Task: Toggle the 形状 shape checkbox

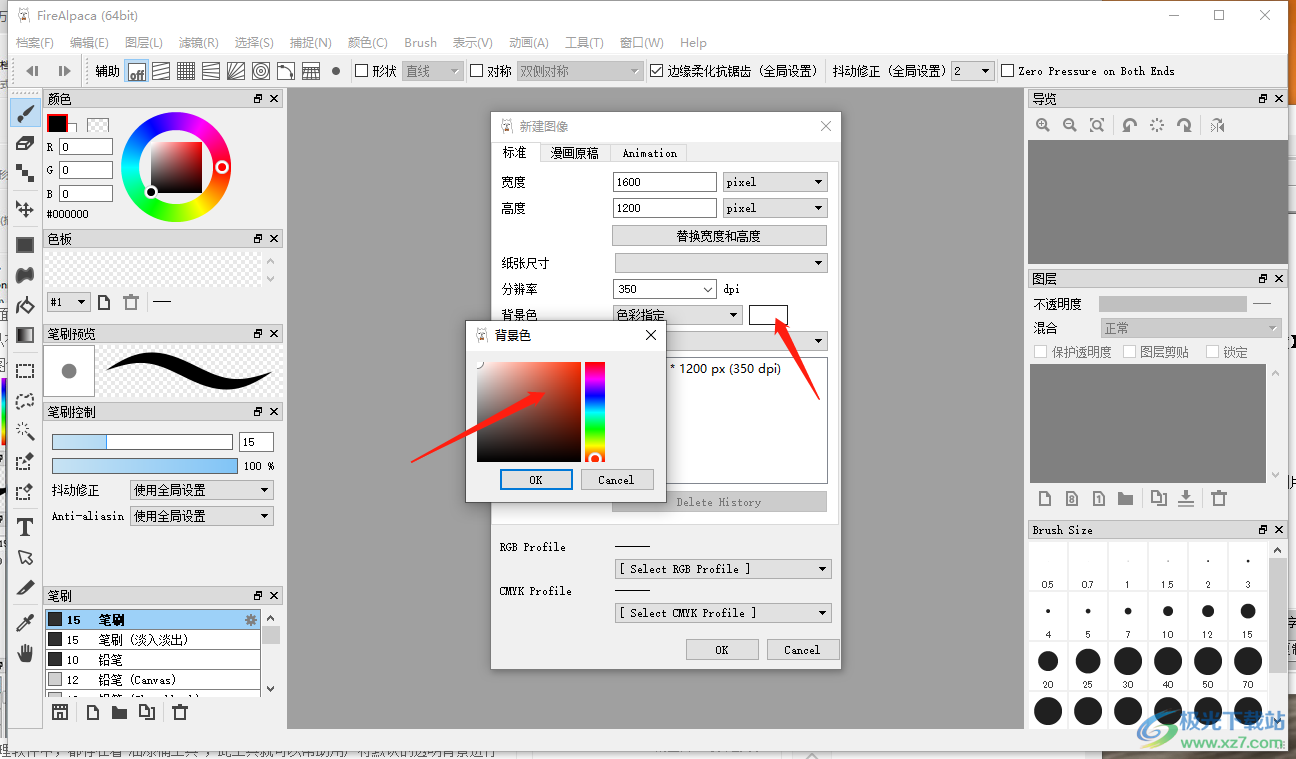Action: (362, 71)
